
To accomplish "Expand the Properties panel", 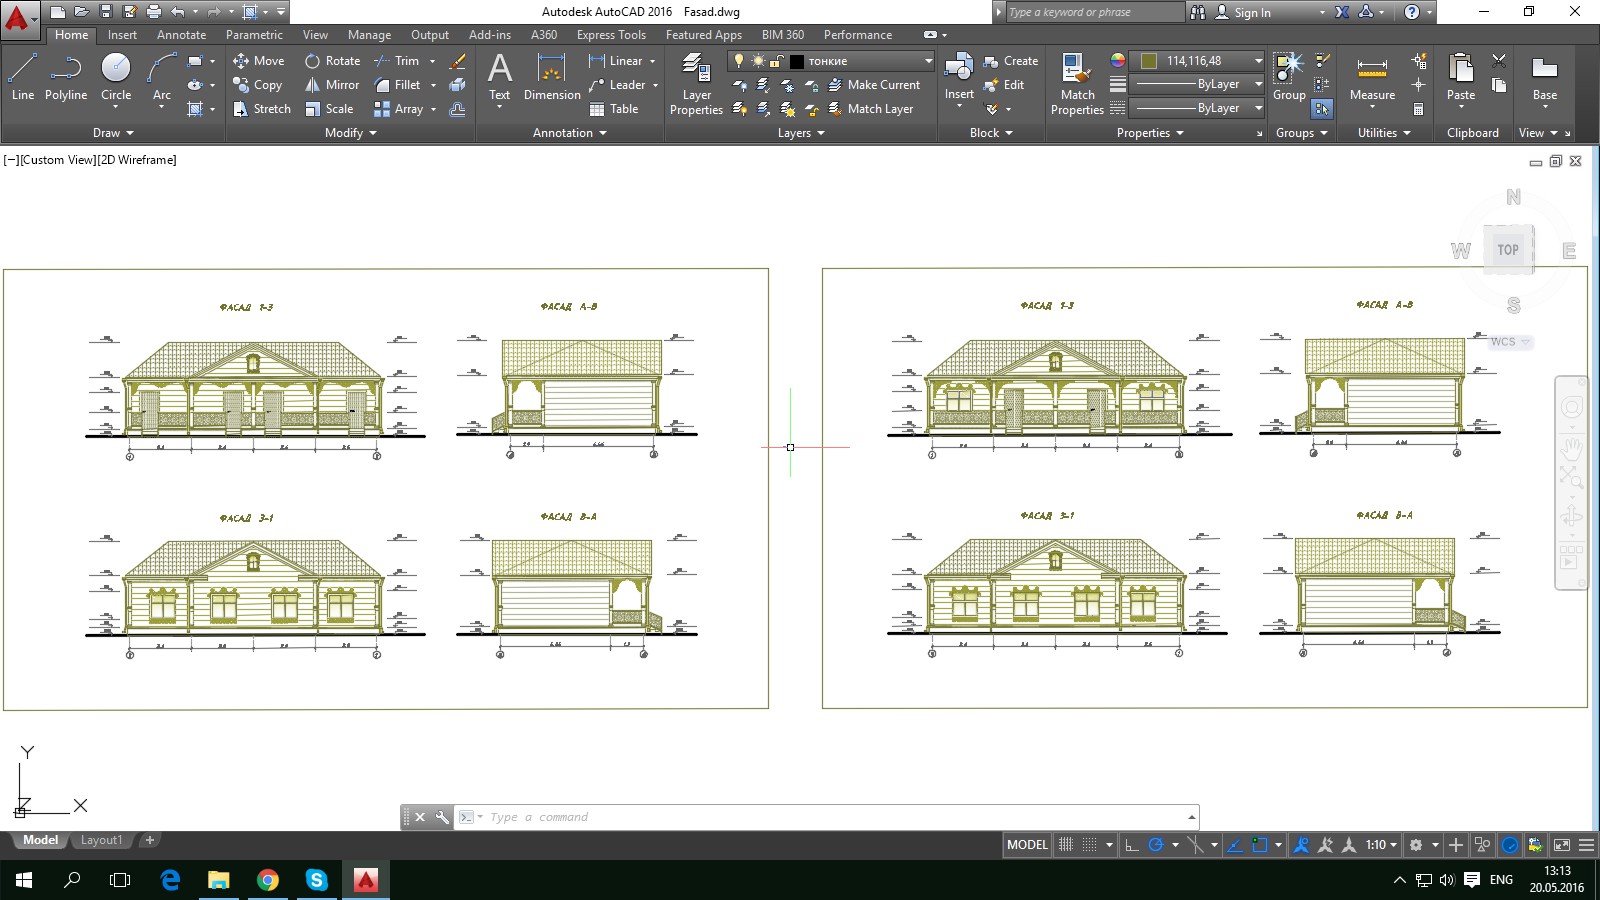I will 1150,133.
